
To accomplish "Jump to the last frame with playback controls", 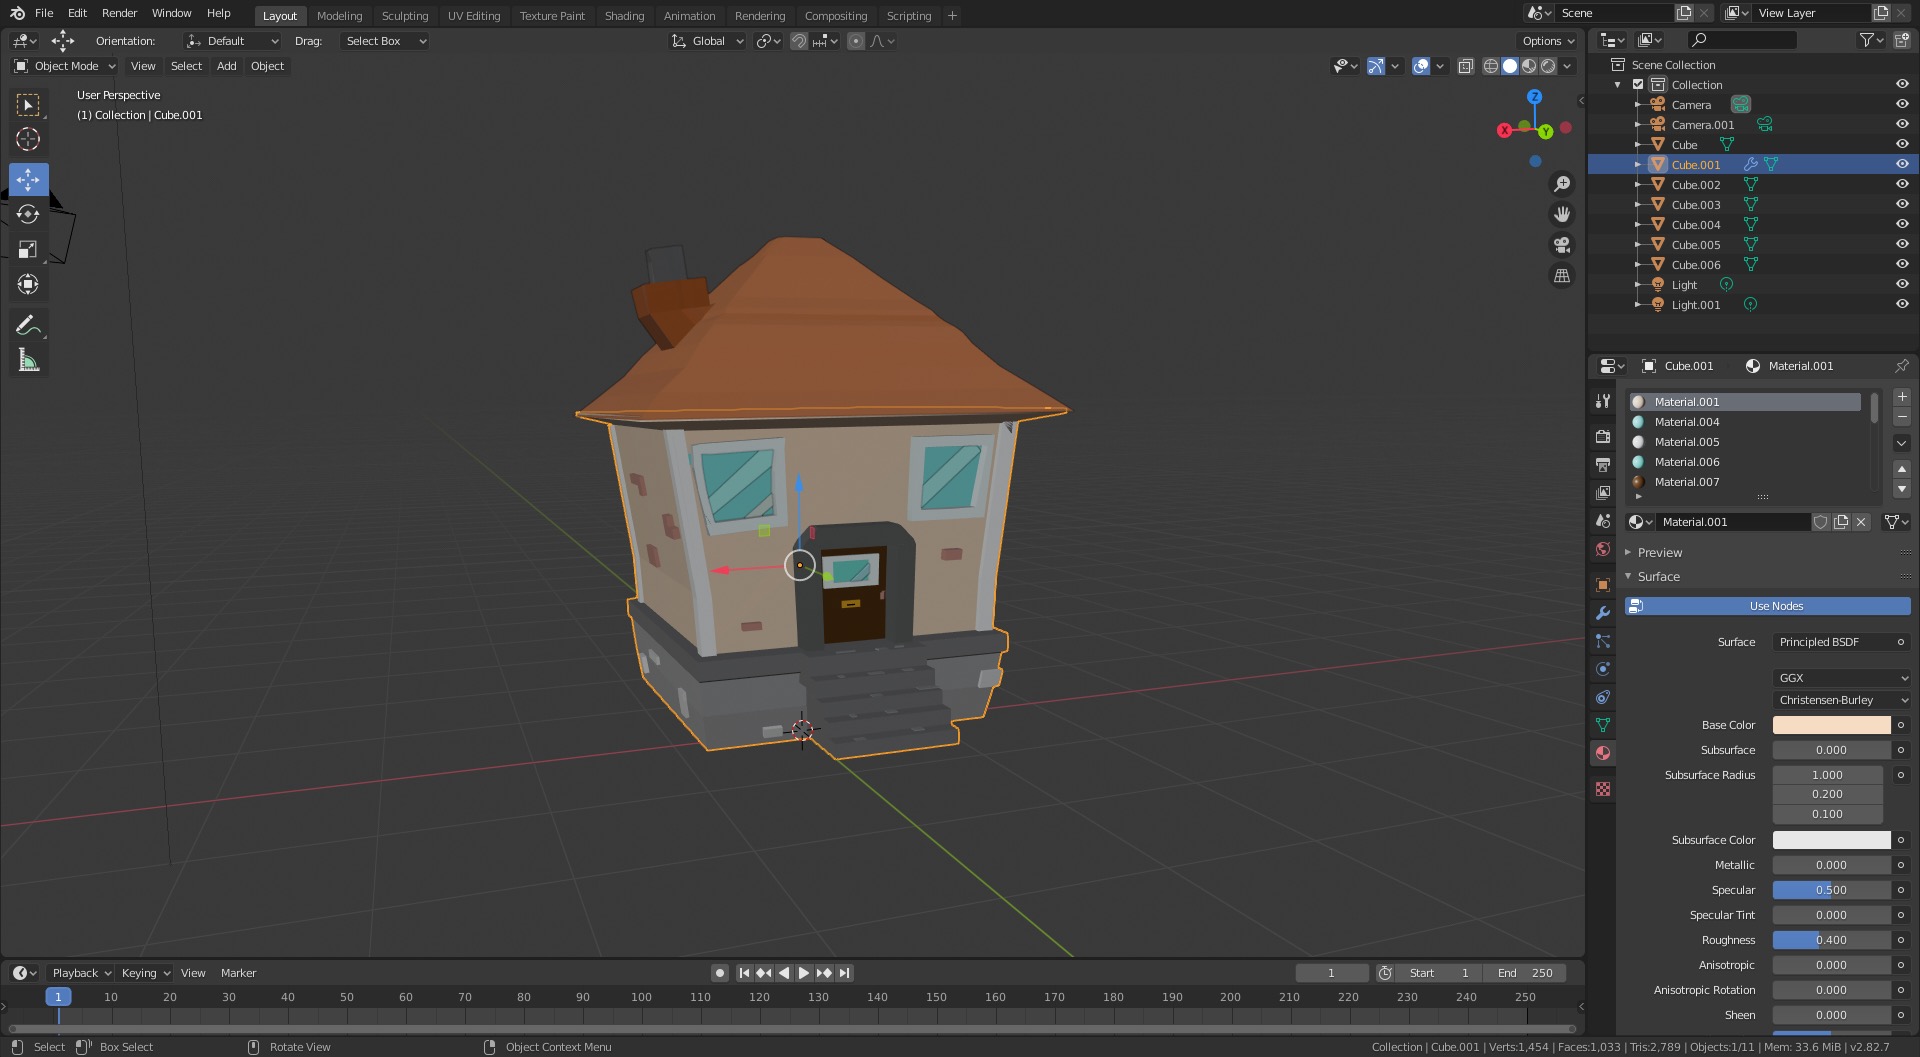I will coord(845,972).
